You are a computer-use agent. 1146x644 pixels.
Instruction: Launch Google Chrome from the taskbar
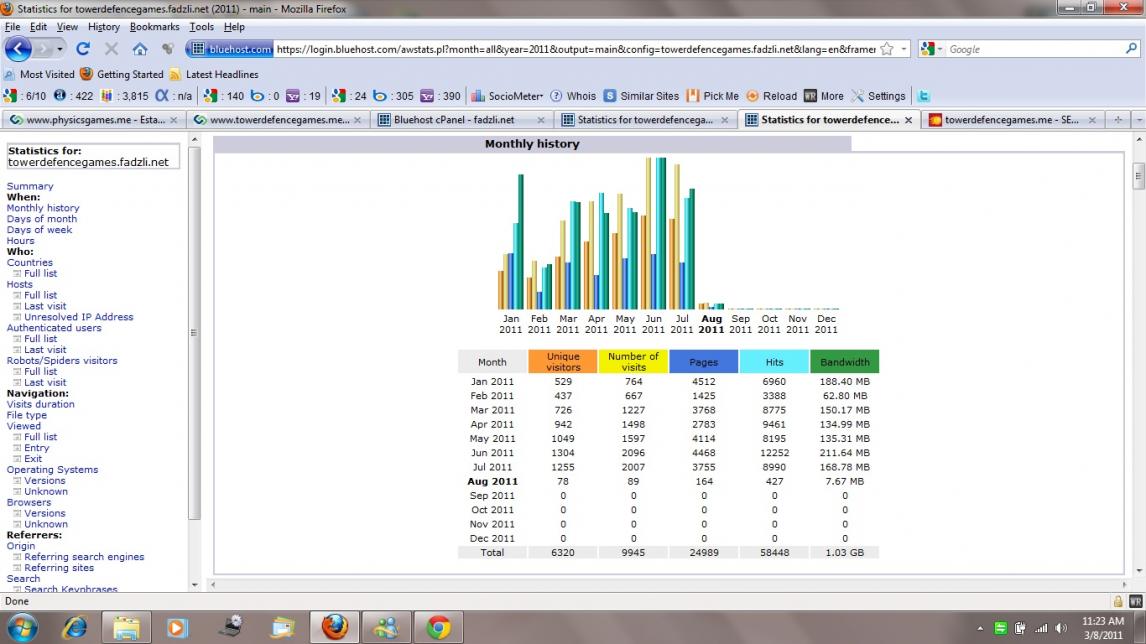(x=438, y=627)
